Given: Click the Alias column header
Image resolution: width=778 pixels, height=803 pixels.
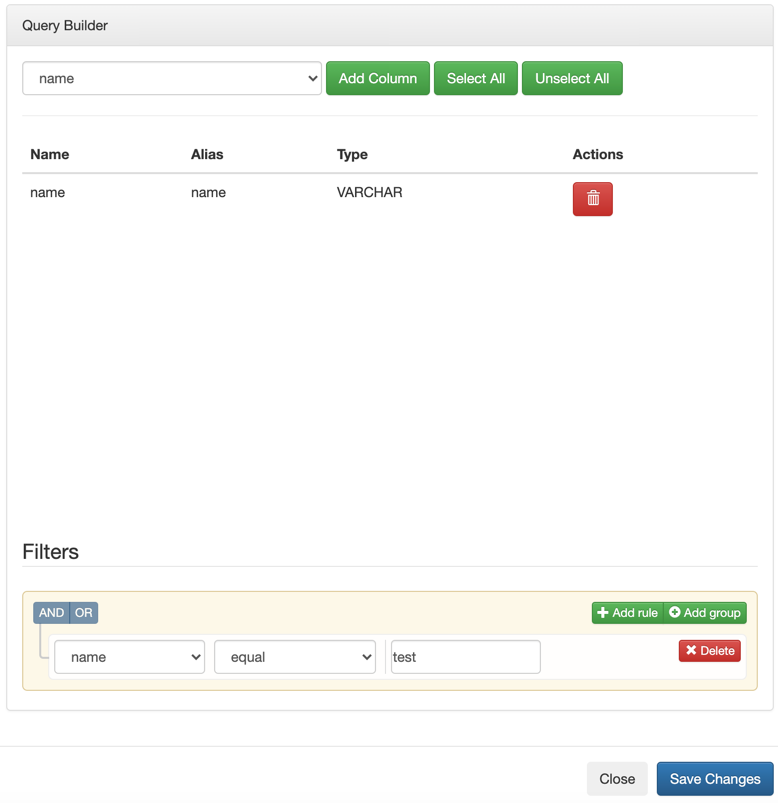Looking at the screenshot, I should point(207,154).
